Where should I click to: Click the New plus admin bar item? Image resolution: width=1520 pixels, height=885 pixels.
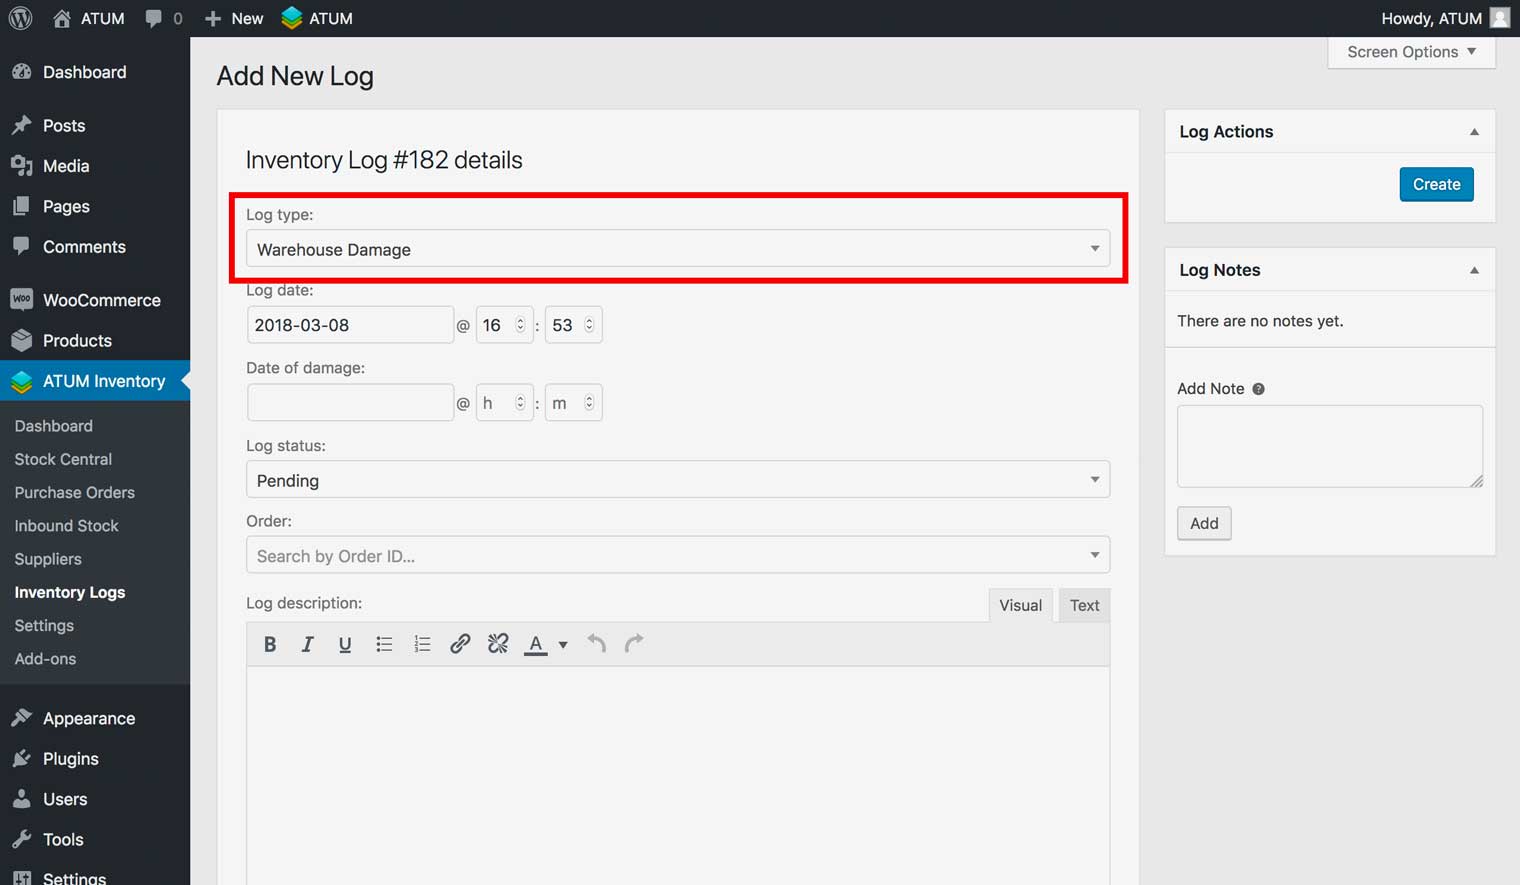point(234,18)
